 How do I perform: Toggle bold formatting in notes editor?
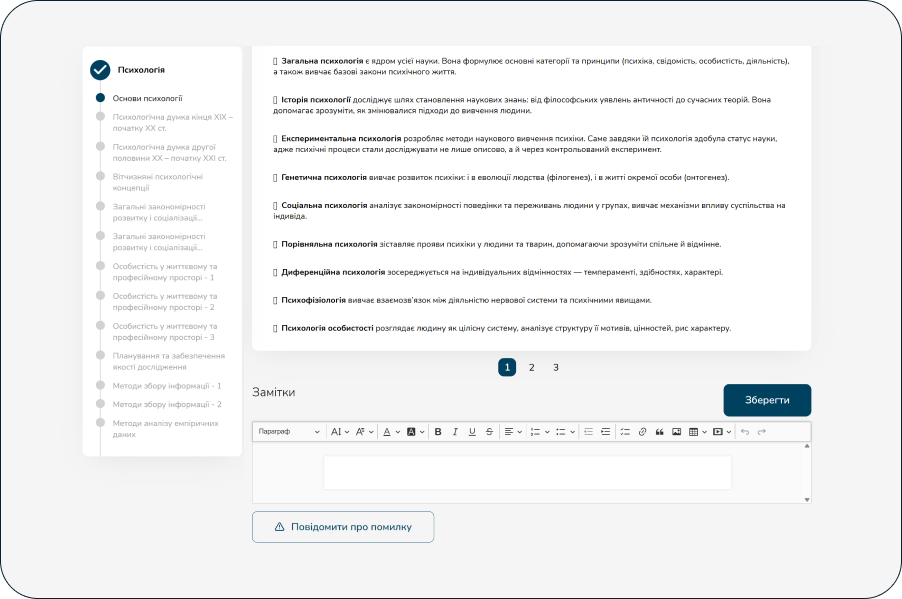[438, 432]
